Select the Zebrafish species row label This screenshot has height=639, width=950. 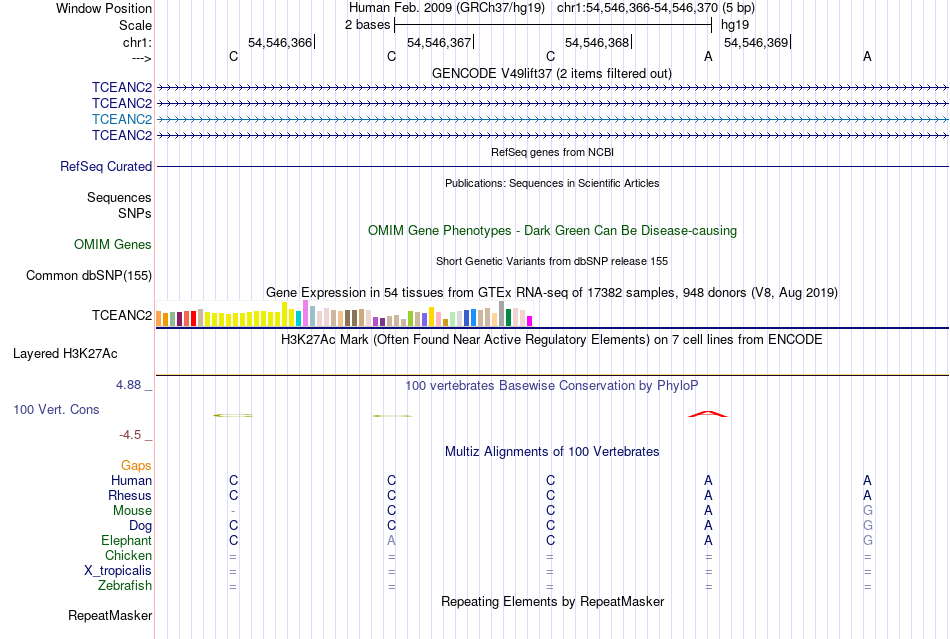(x=125, y=586)
